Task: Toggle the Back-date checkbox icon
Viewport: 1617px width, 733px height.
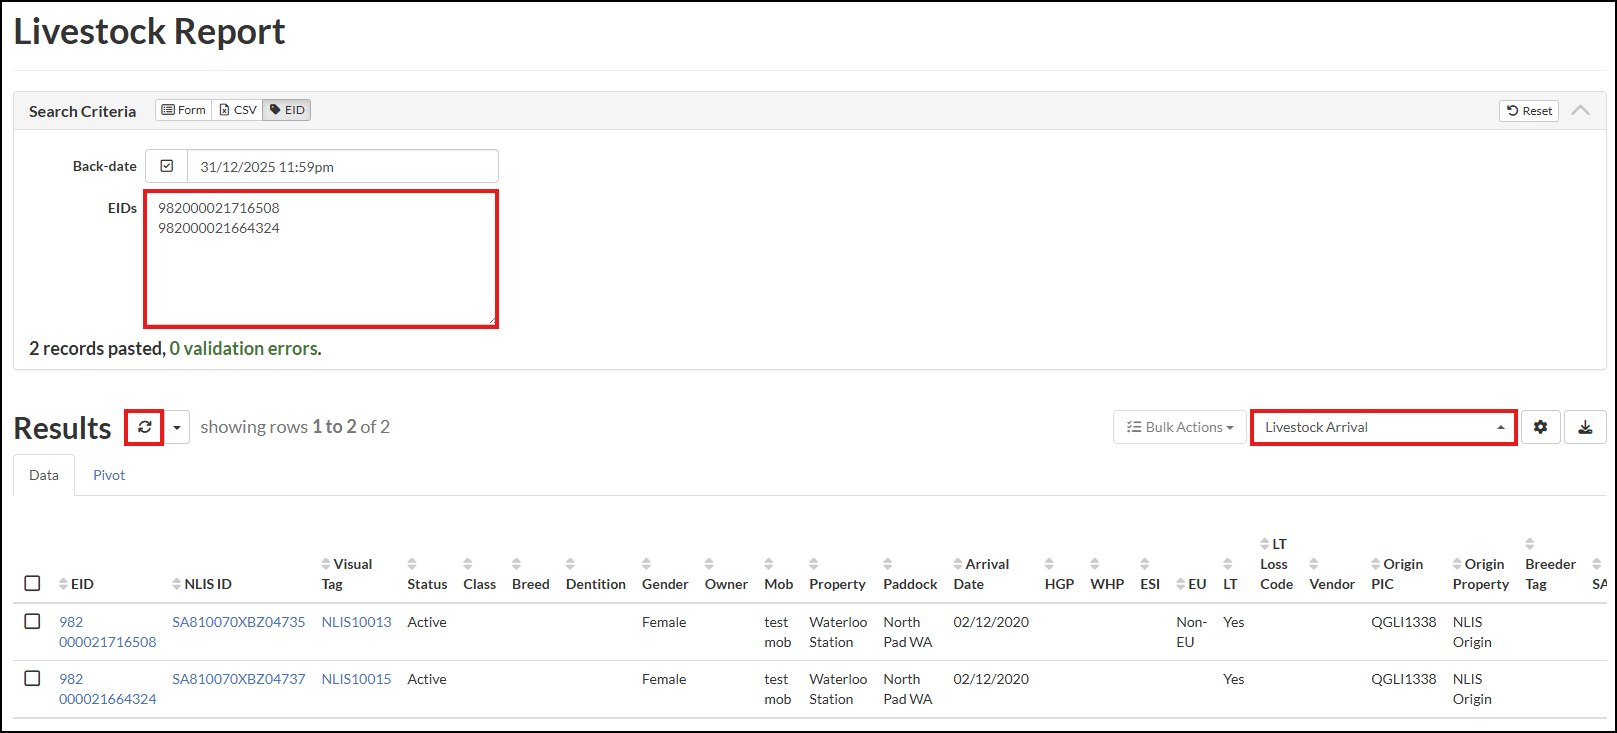Action: click(167, 166)
